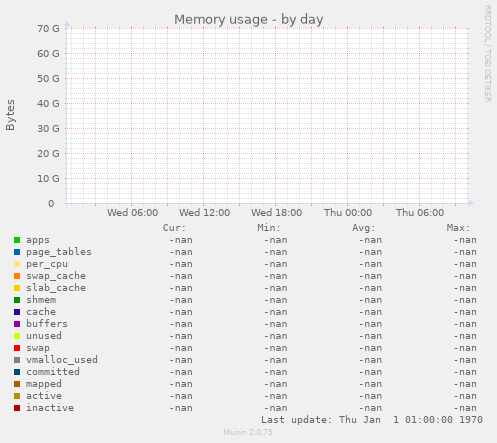Click the dark red inactive swatch
This screenshot has width=497, height=443.
(17, 408)
